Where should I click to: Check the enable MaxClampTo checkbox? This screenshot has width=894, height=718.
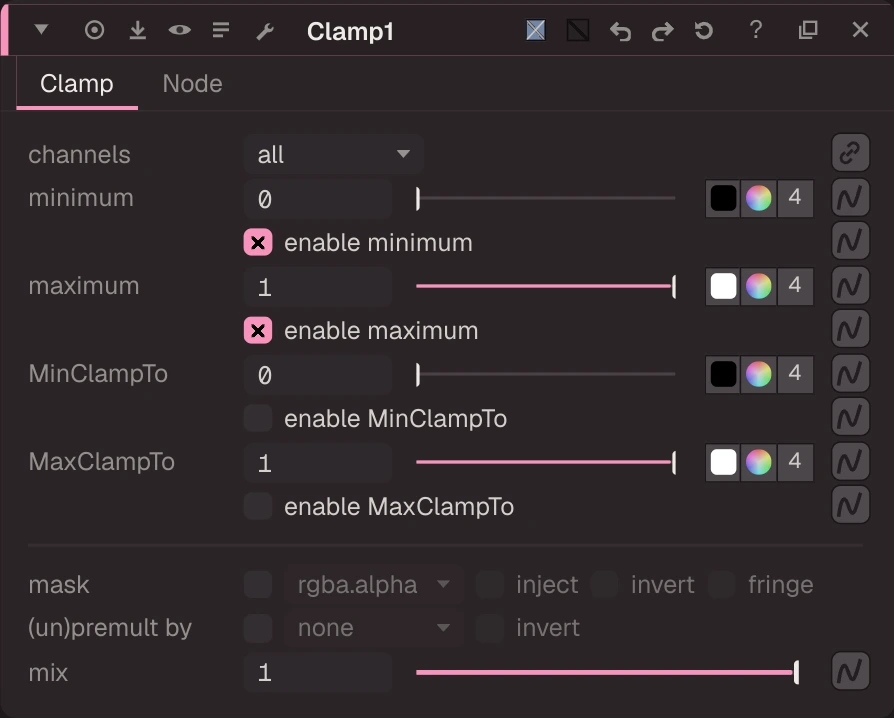click(x=258, y=506)
